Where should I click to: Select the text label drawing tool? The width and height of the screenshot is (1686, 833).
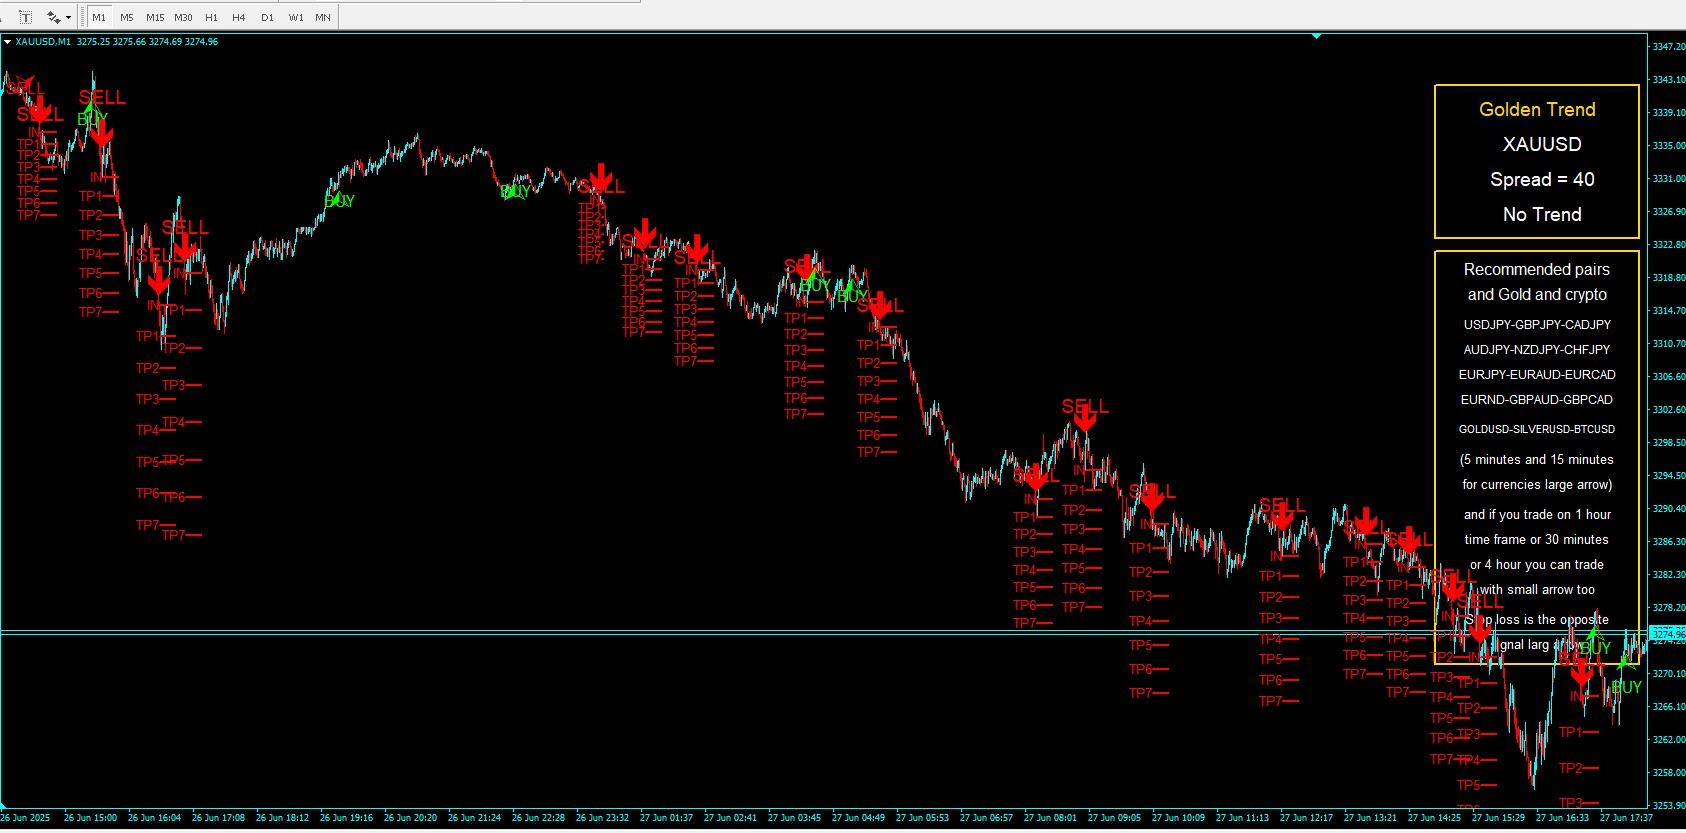pos(26,17)
